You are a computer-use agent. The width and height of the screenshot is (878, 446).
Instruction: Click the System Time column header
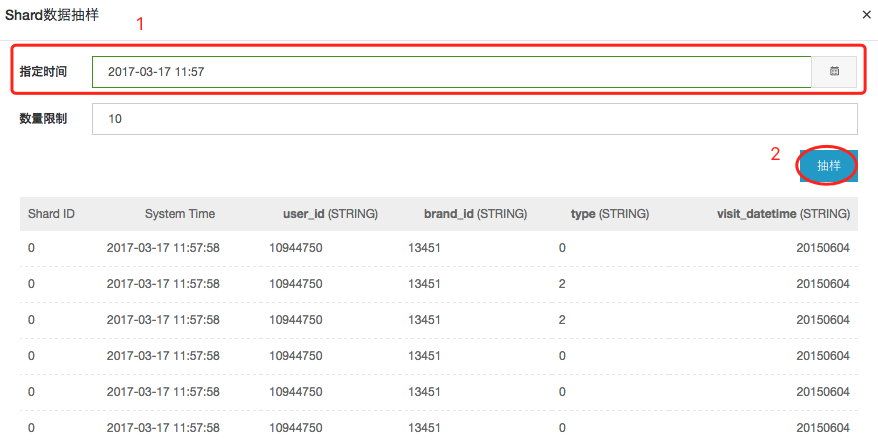tap(180, 214)
